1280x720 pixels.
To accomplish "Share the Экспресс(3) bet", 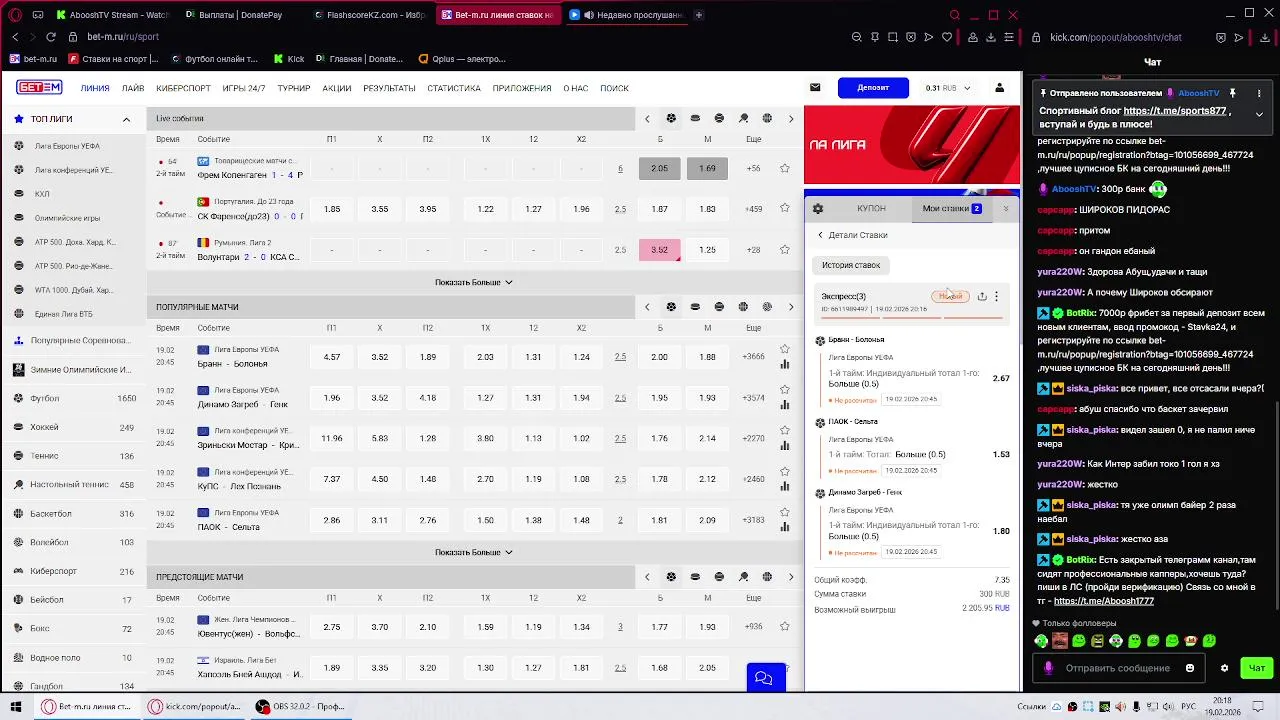I will point(982,296).
